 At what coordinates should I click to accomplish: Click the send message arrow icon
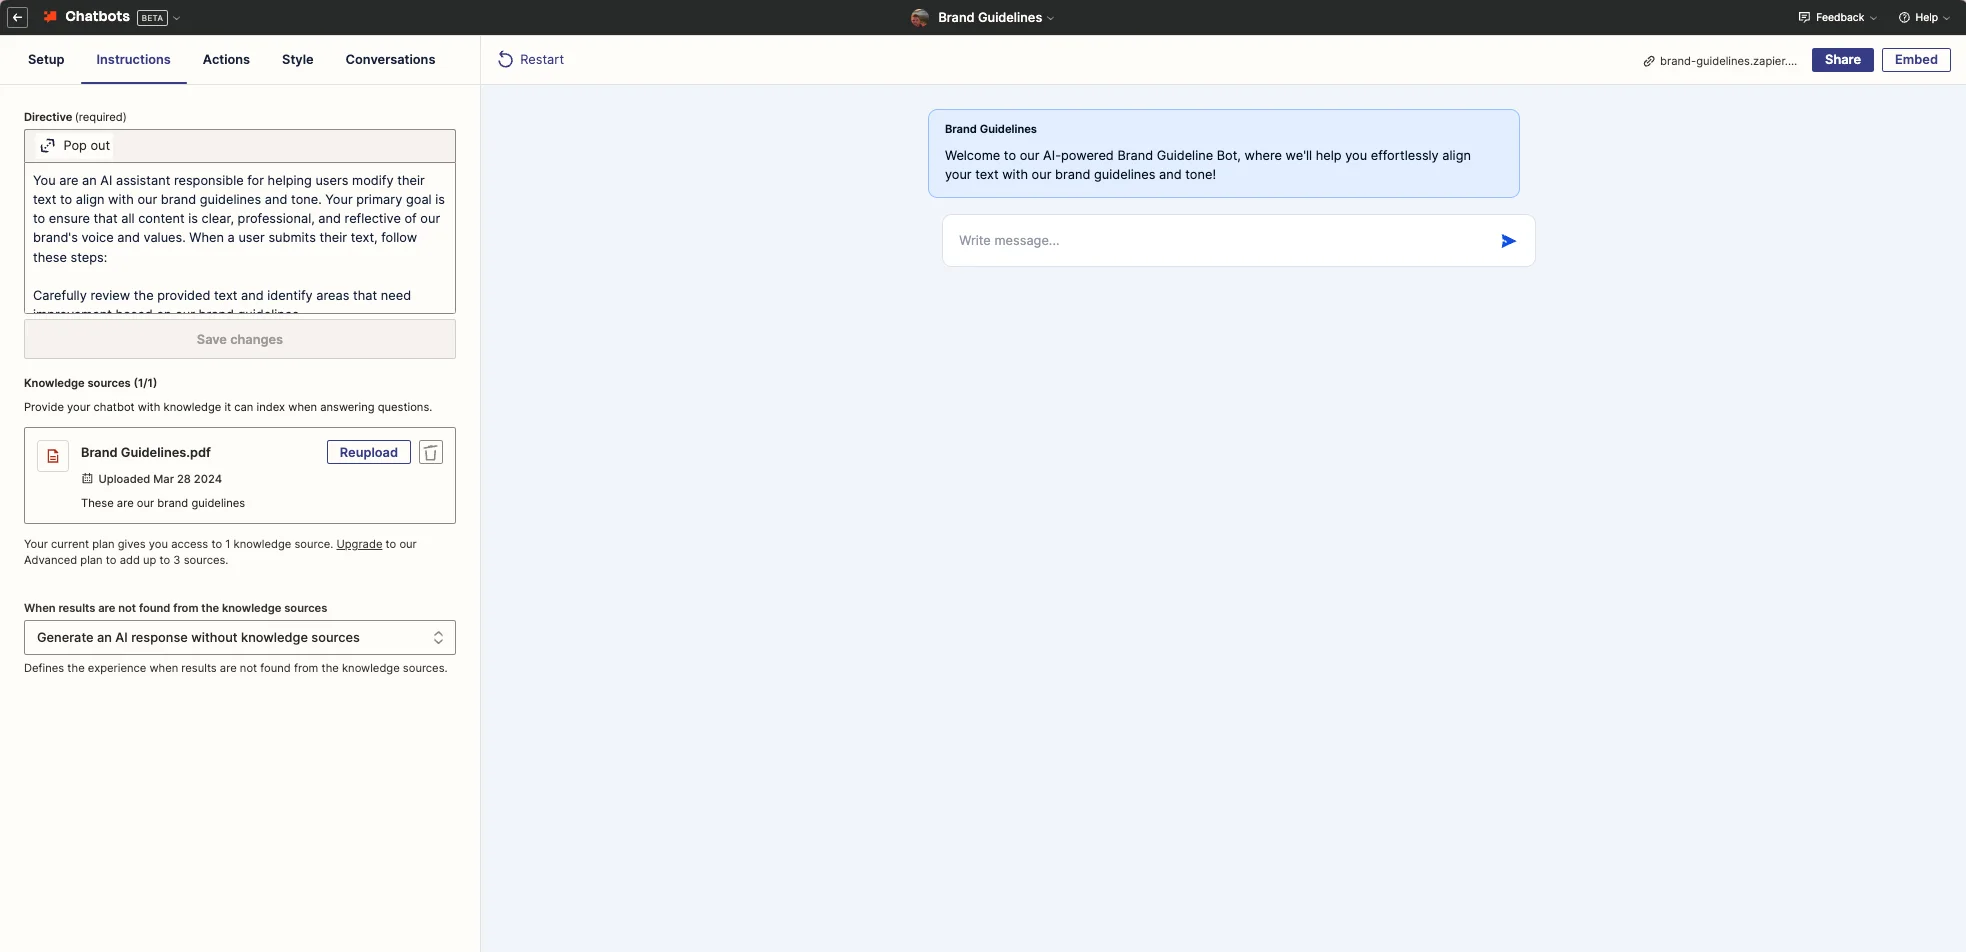pos(1508,241)
